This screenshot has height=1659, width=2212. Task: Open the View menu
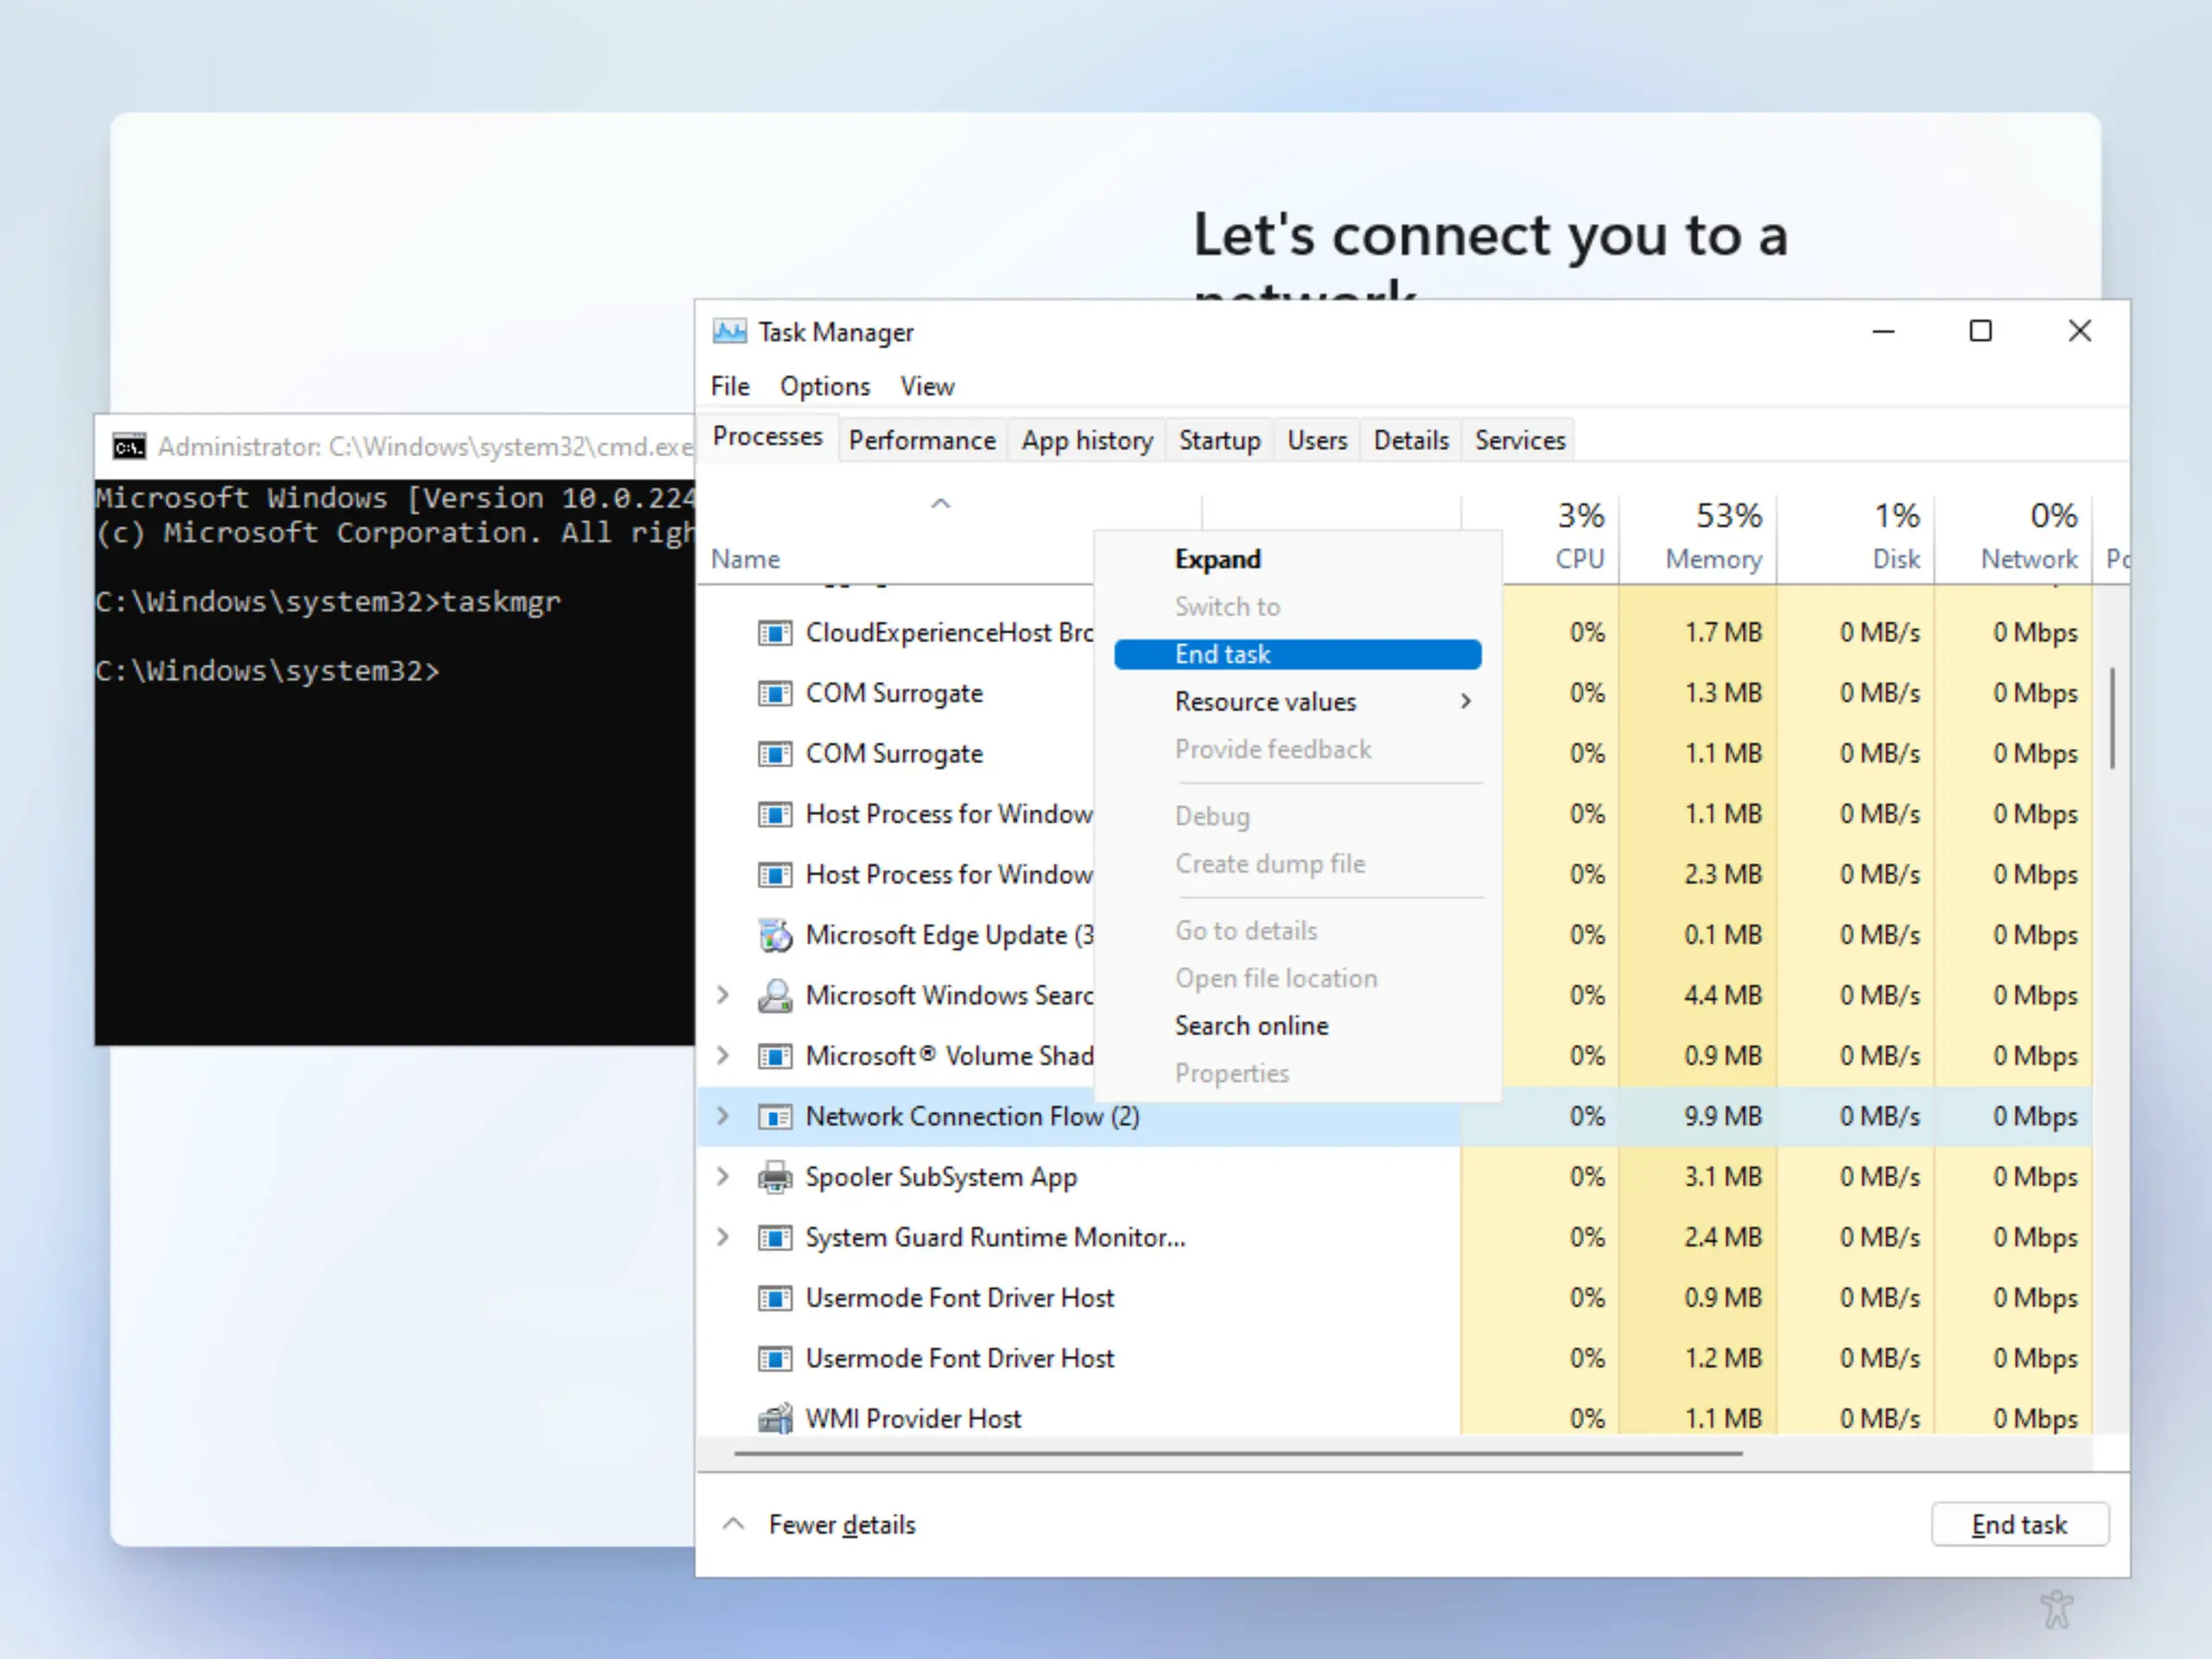coord(927,387)
